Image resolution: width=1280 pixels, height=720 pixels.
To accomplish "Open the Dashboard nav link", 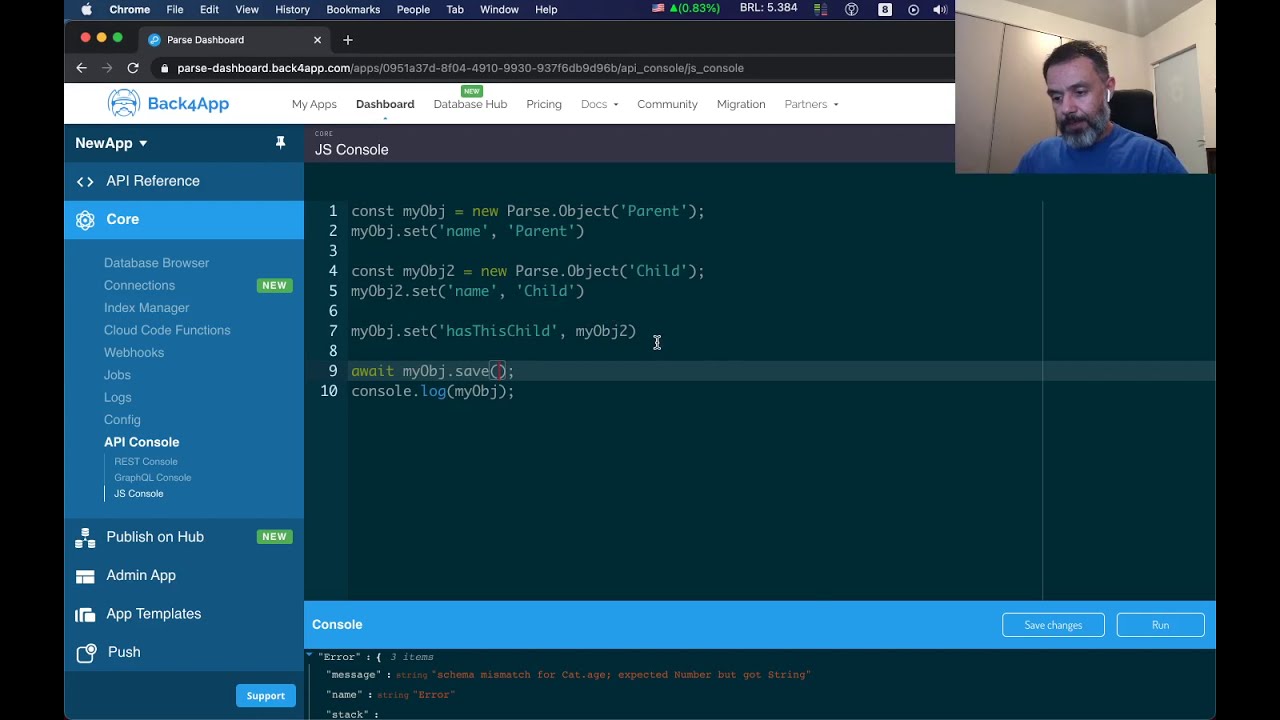I will (385, 104).
